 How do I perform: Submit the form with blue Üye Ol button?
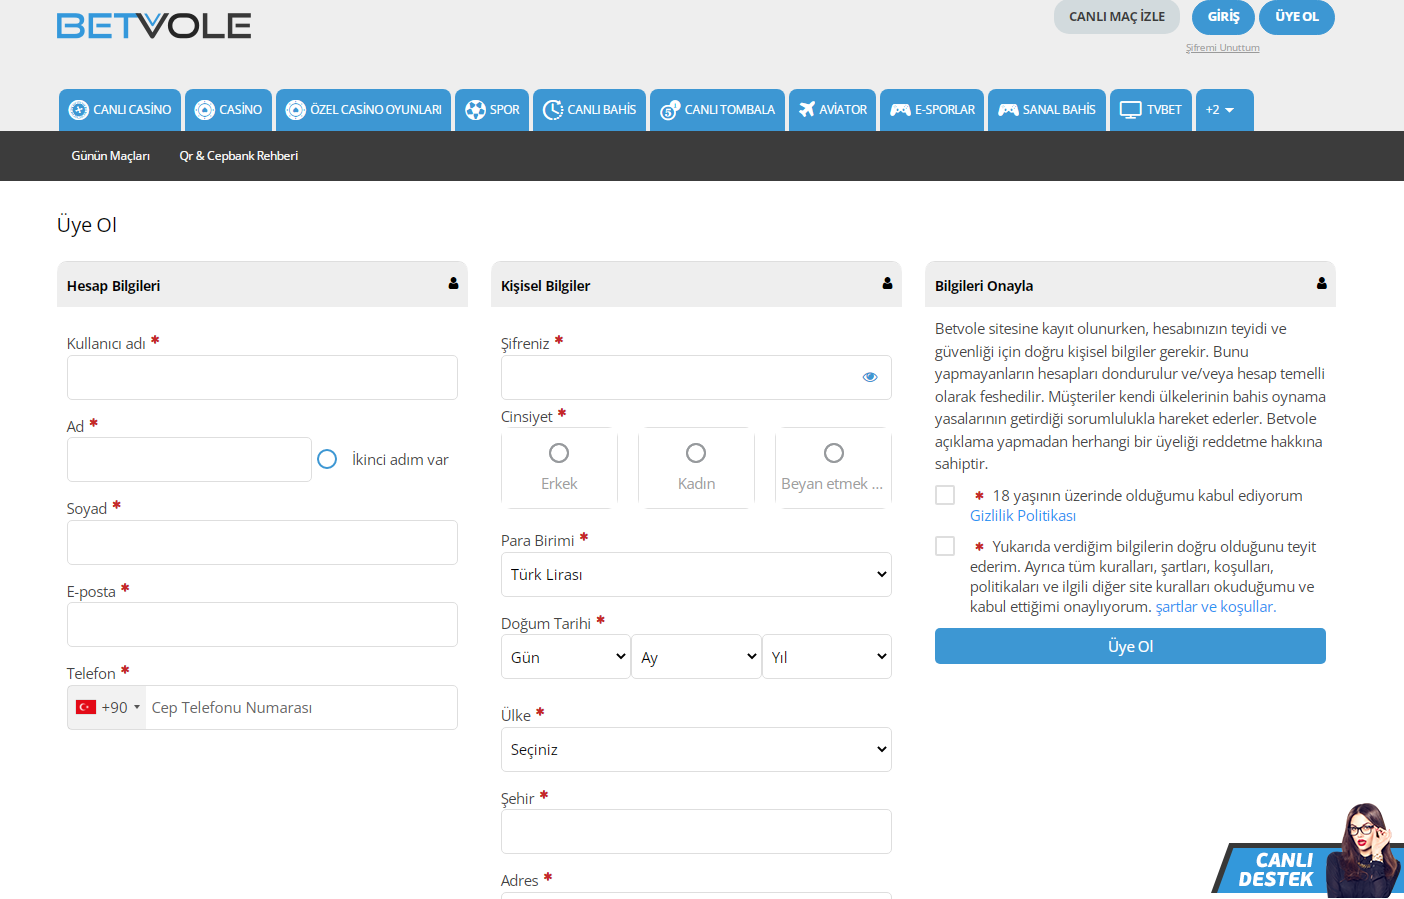[x=1130, y=646]
